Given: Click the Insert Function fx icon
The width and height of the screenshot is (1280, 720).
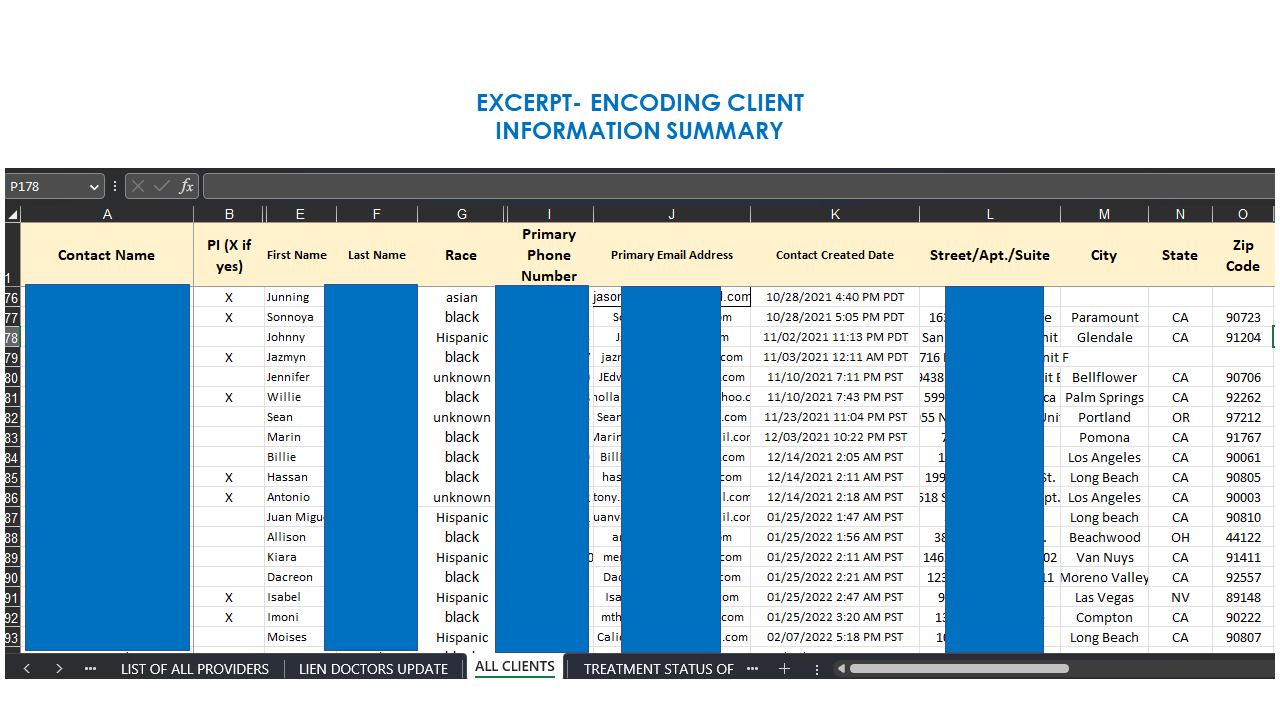Looking at the screenshot, I should 186,186.
